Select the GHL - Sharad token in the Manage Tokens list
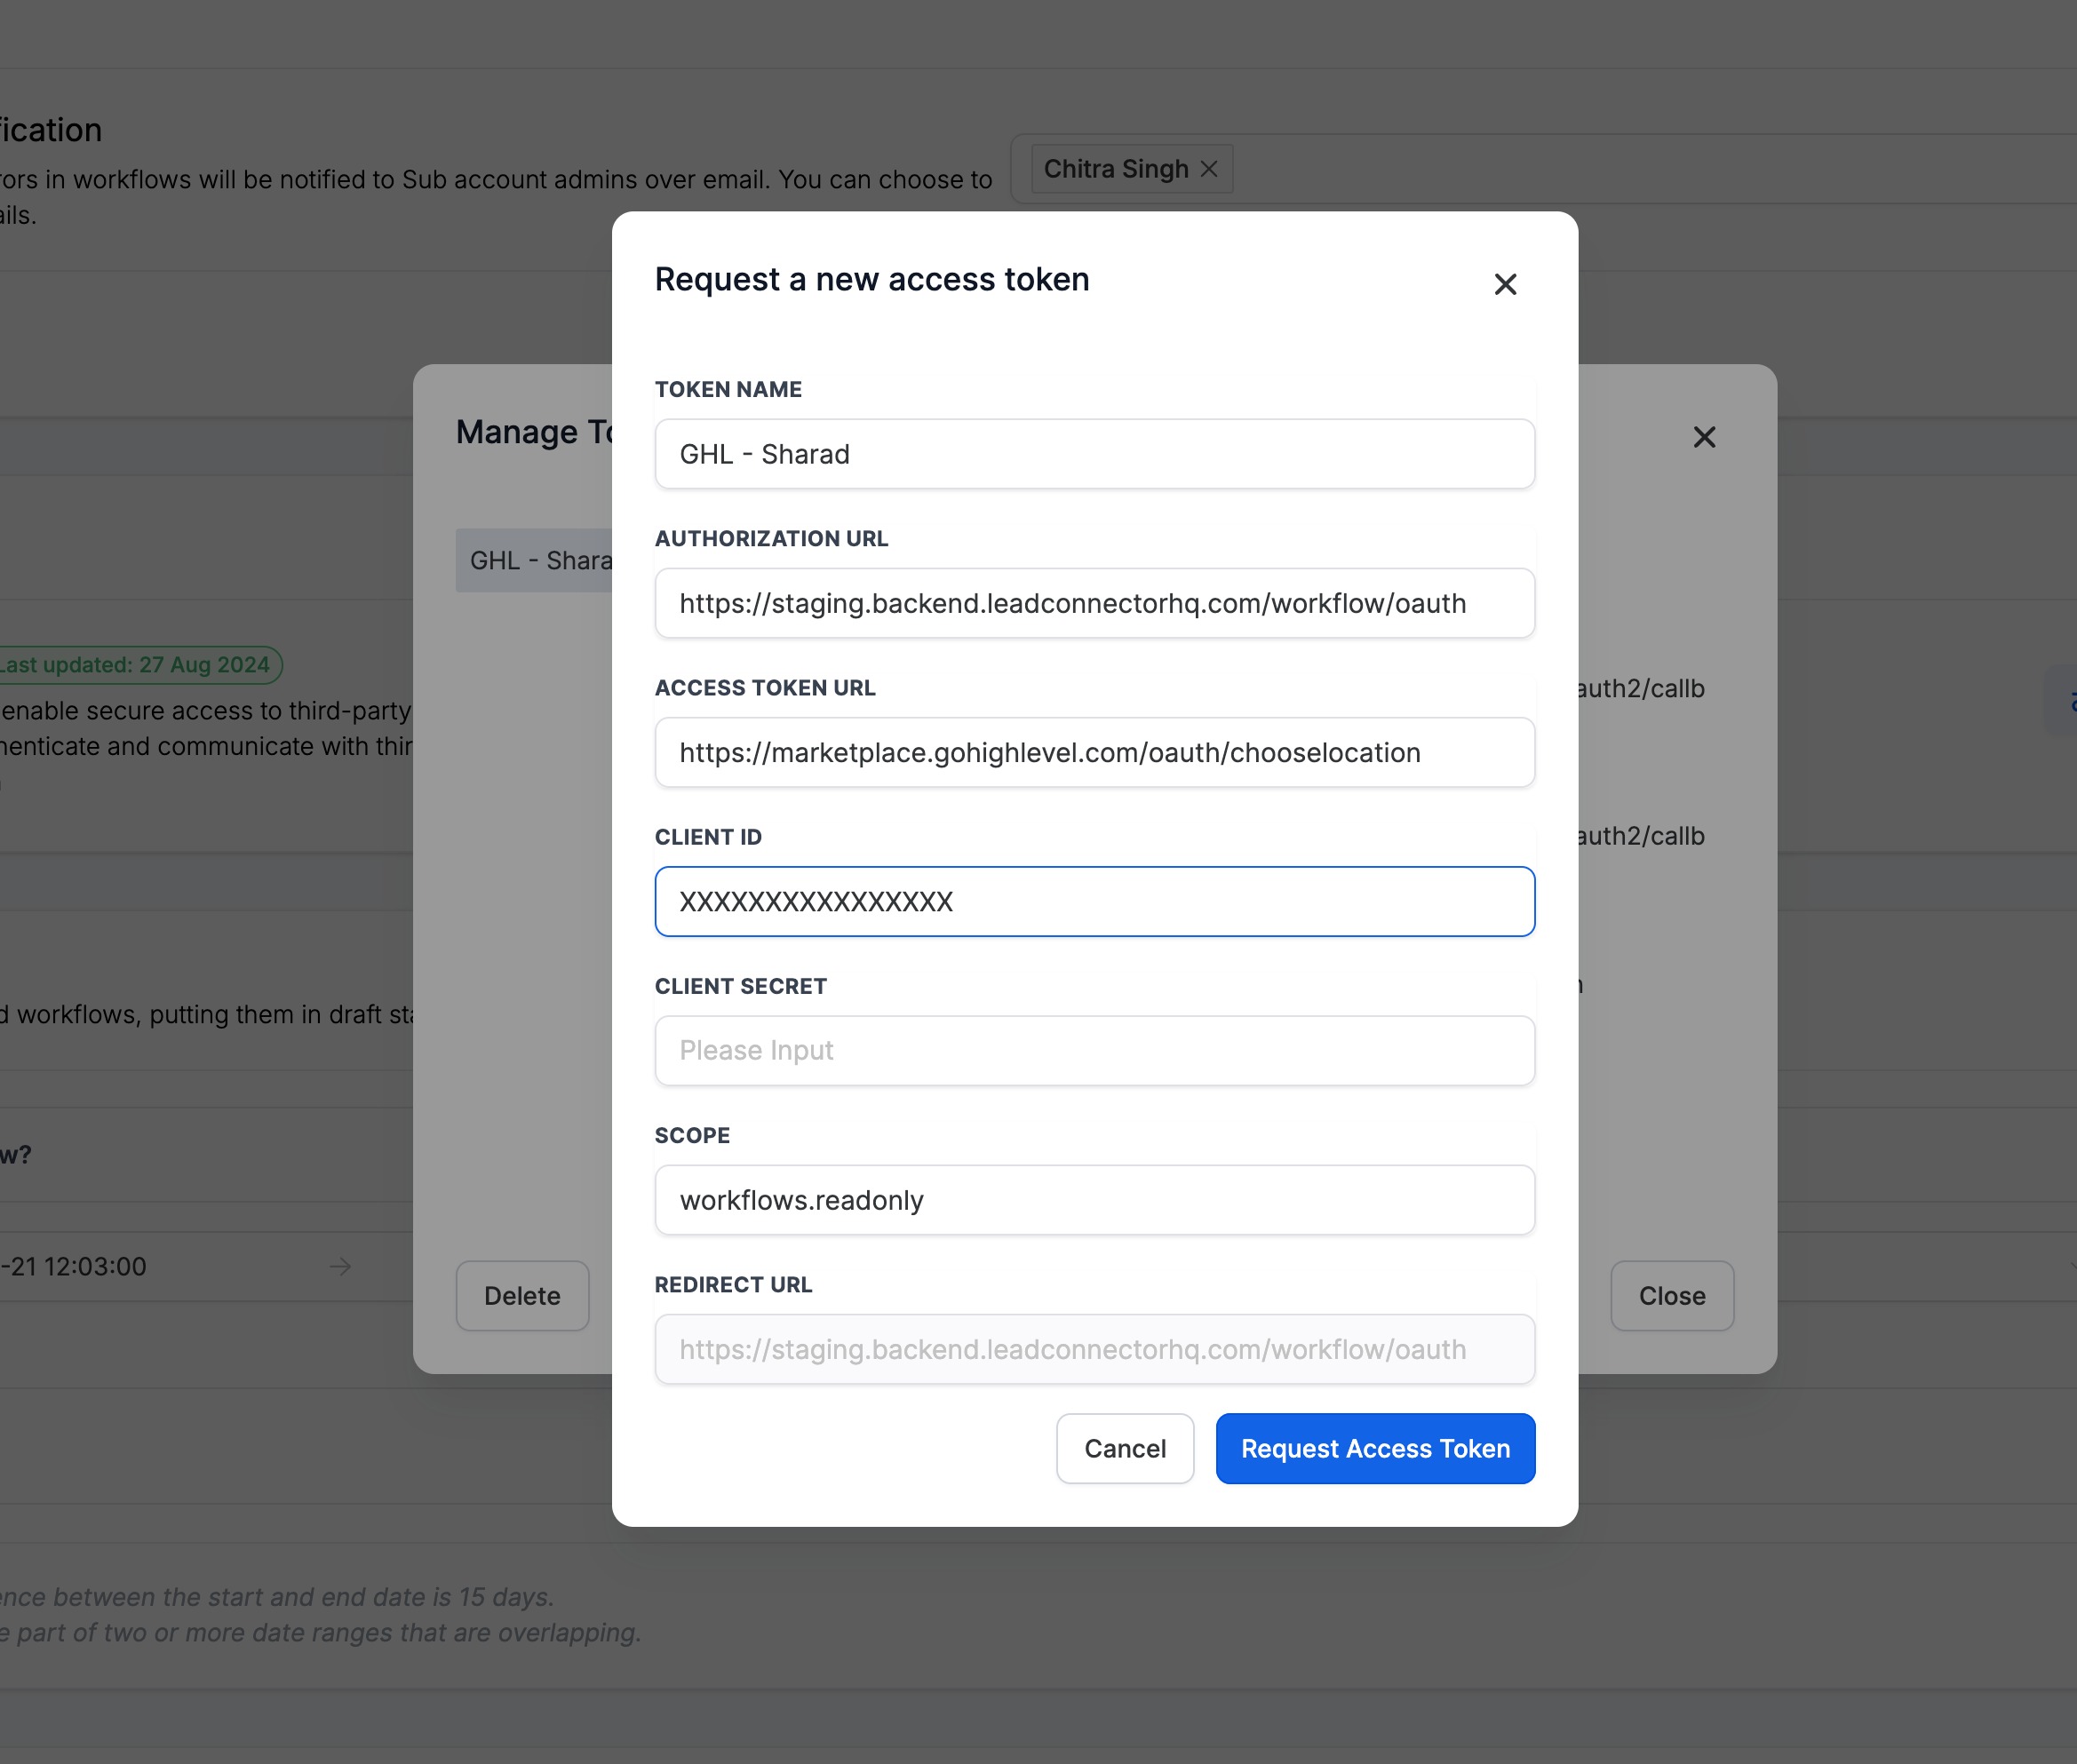2077x1764 pixels. click(x=535, y=561)
